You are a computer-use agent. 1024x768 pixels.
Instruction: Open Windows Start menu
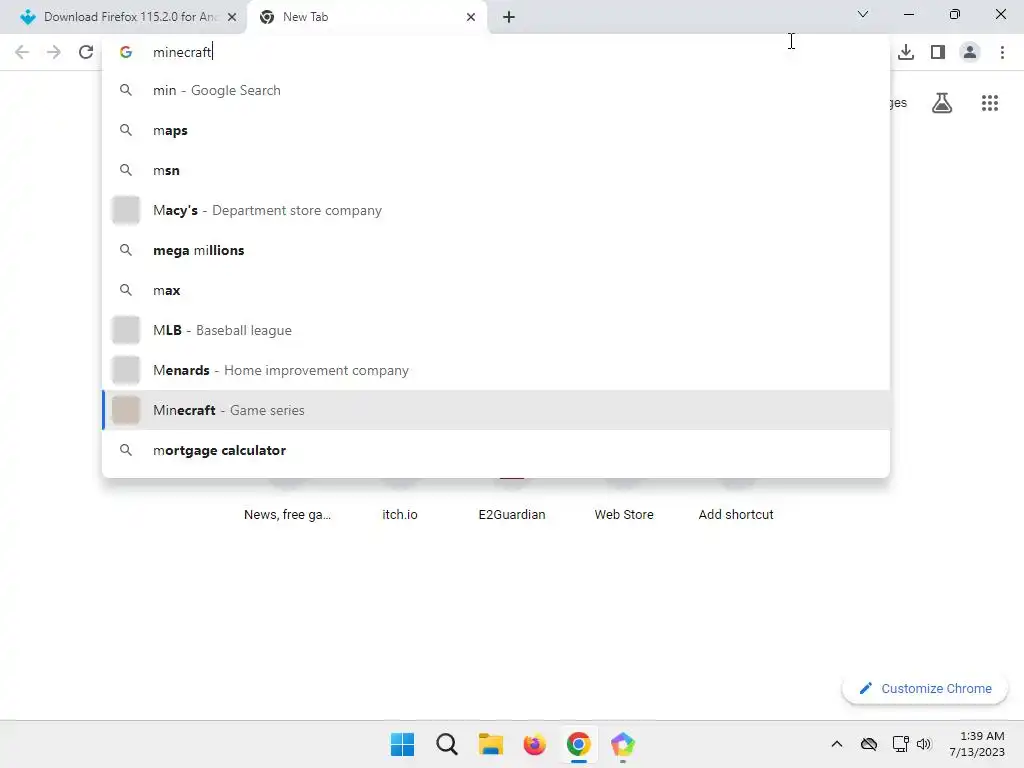[402, 744]
